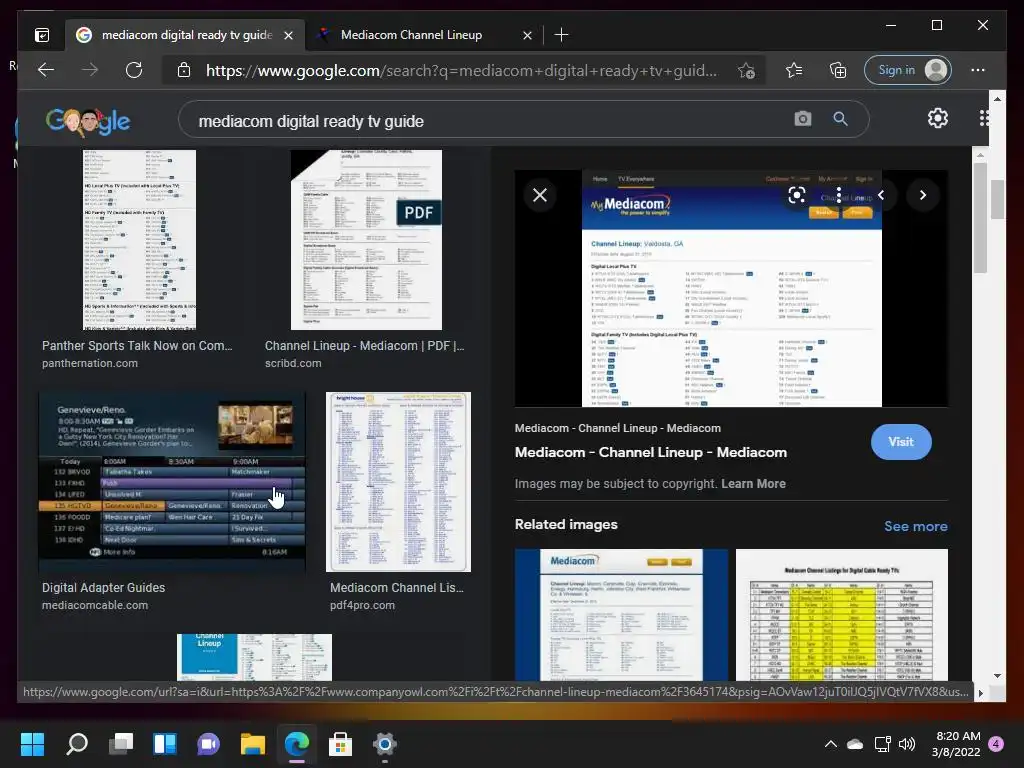This screenshot has width=1024, height=768.
Task: Click the Google search magnifier button
Action: pos(840,119)
